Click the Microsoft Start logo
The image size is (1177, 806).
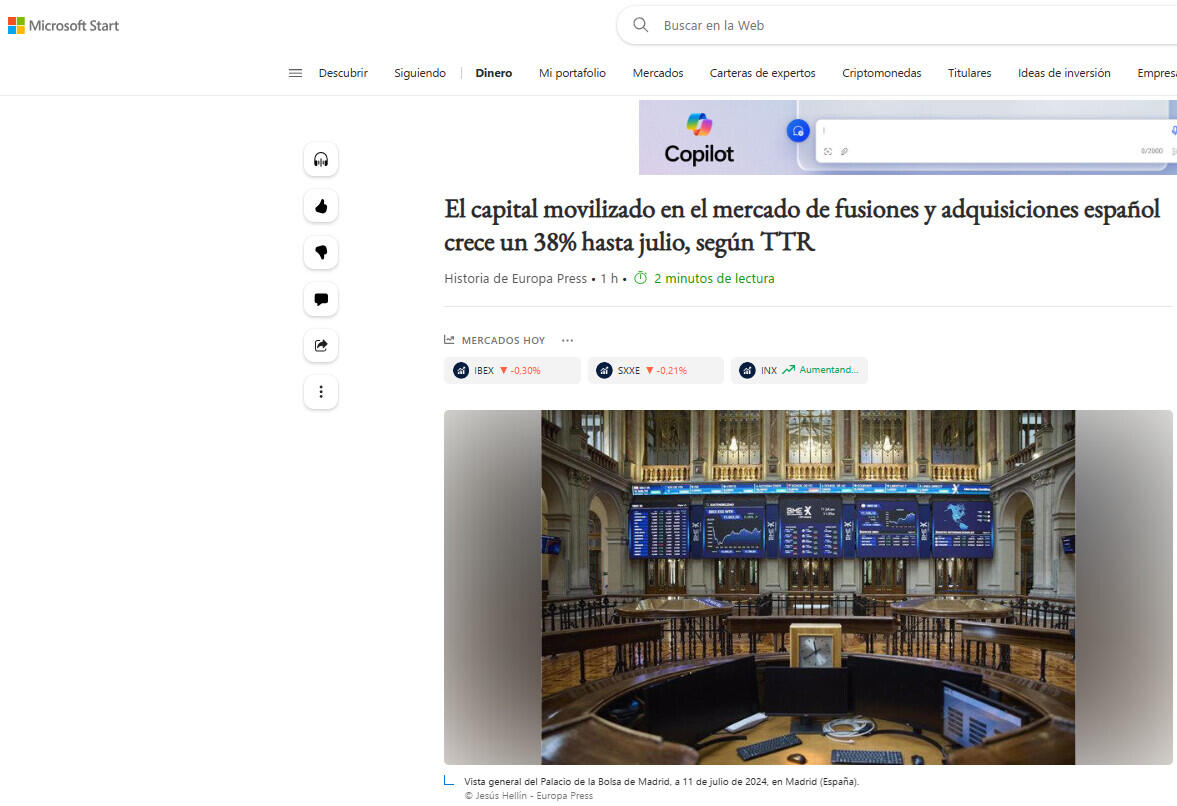pos(64,26)
